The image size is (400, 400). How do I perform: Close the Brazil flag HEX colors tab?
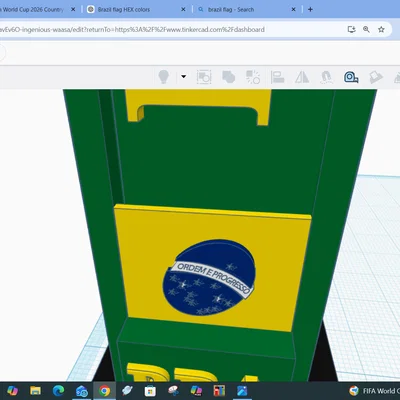tap(183, 10)
